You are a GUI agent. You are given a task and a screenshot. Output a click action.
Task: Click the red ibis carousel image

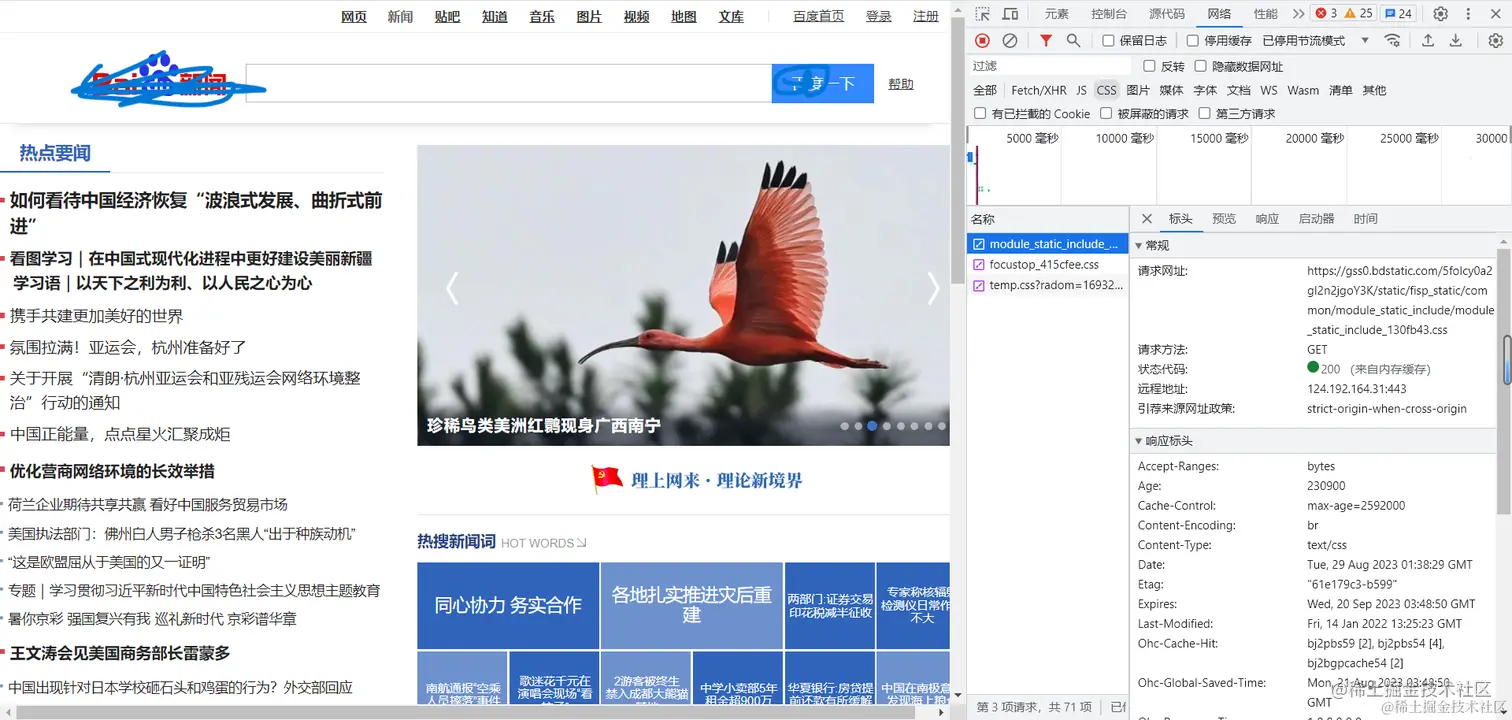click(683, 295)
